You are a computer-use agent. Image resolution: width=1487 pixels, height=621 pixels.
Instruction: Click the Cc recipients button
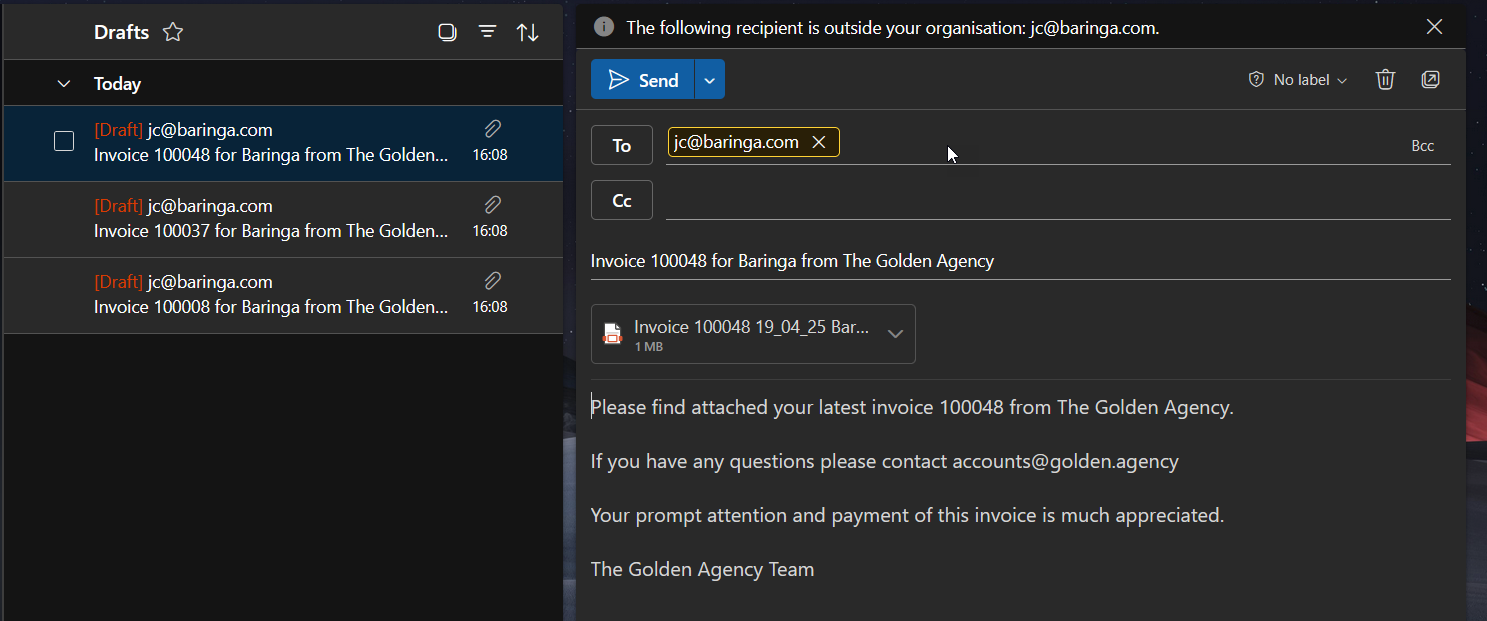pos(621,200)
